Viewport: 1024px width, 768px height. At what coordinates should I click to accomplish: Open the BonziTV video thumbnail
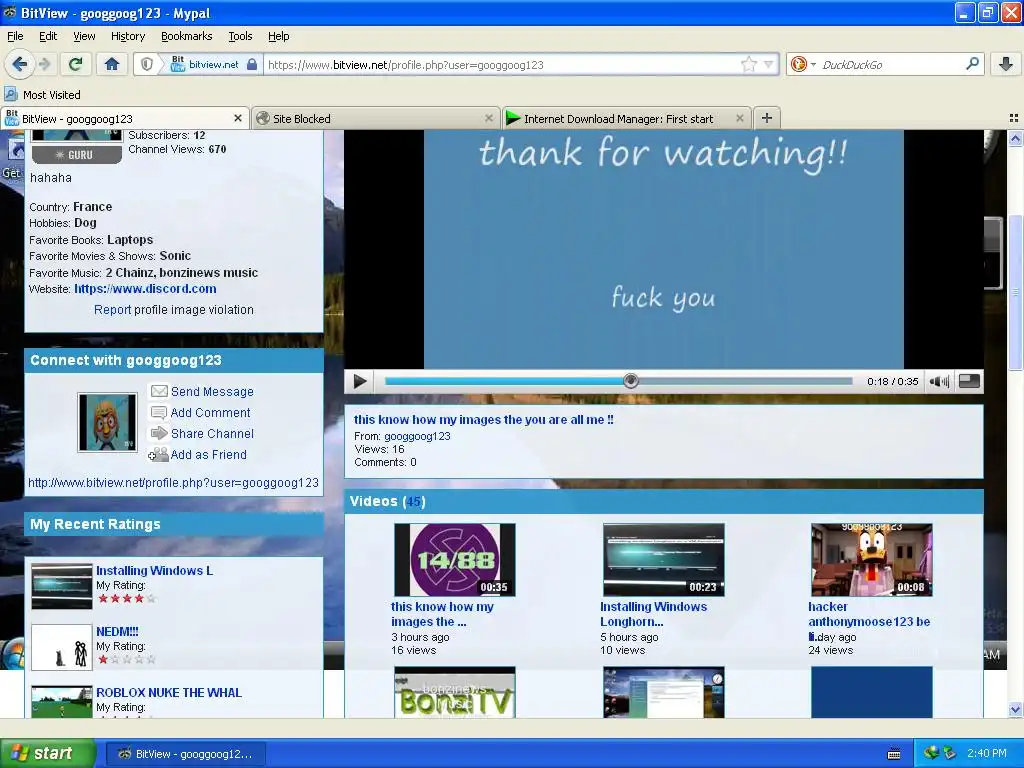[x=455, y=692]
